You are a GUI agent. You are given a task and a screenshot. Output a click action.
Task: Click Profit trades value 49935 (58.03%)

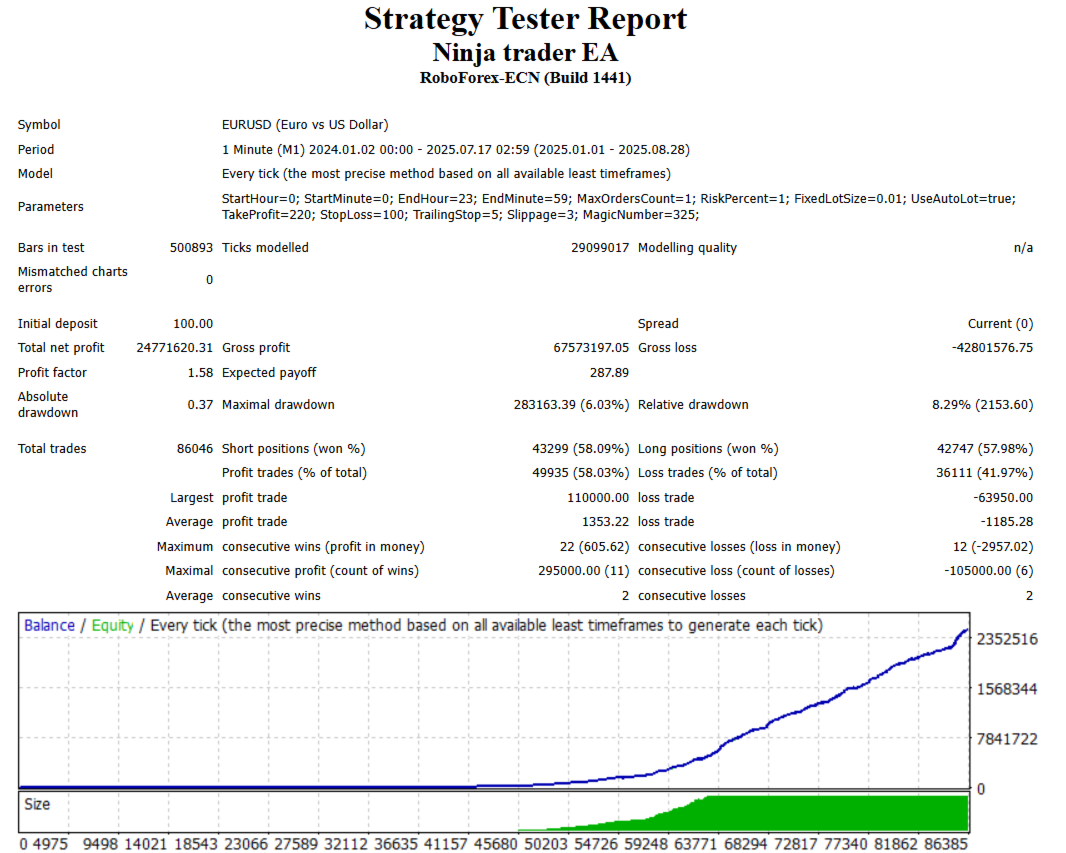[581, 473]
